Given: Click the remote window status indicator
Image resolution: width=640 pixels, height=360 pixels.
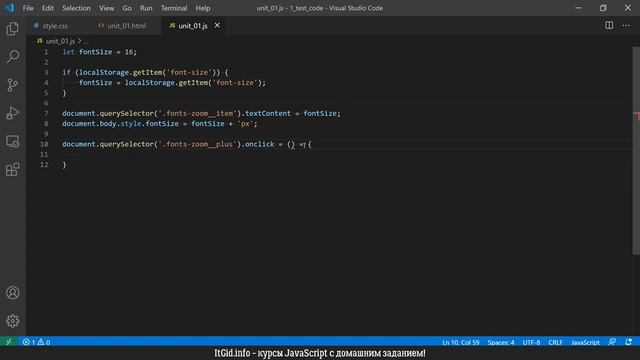Looking at the screenshot, I should coord(9,342).
